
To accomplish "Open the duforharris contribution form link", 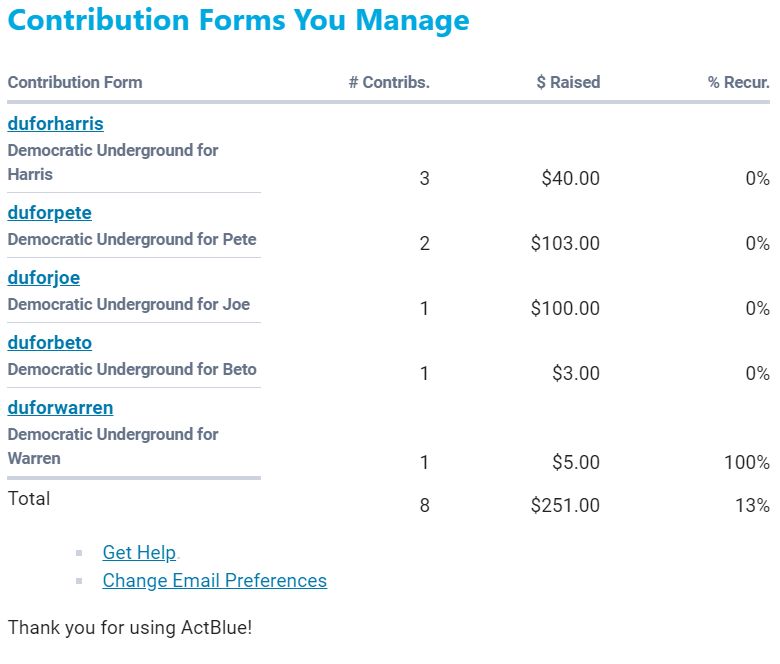I will tap(55, 124).
